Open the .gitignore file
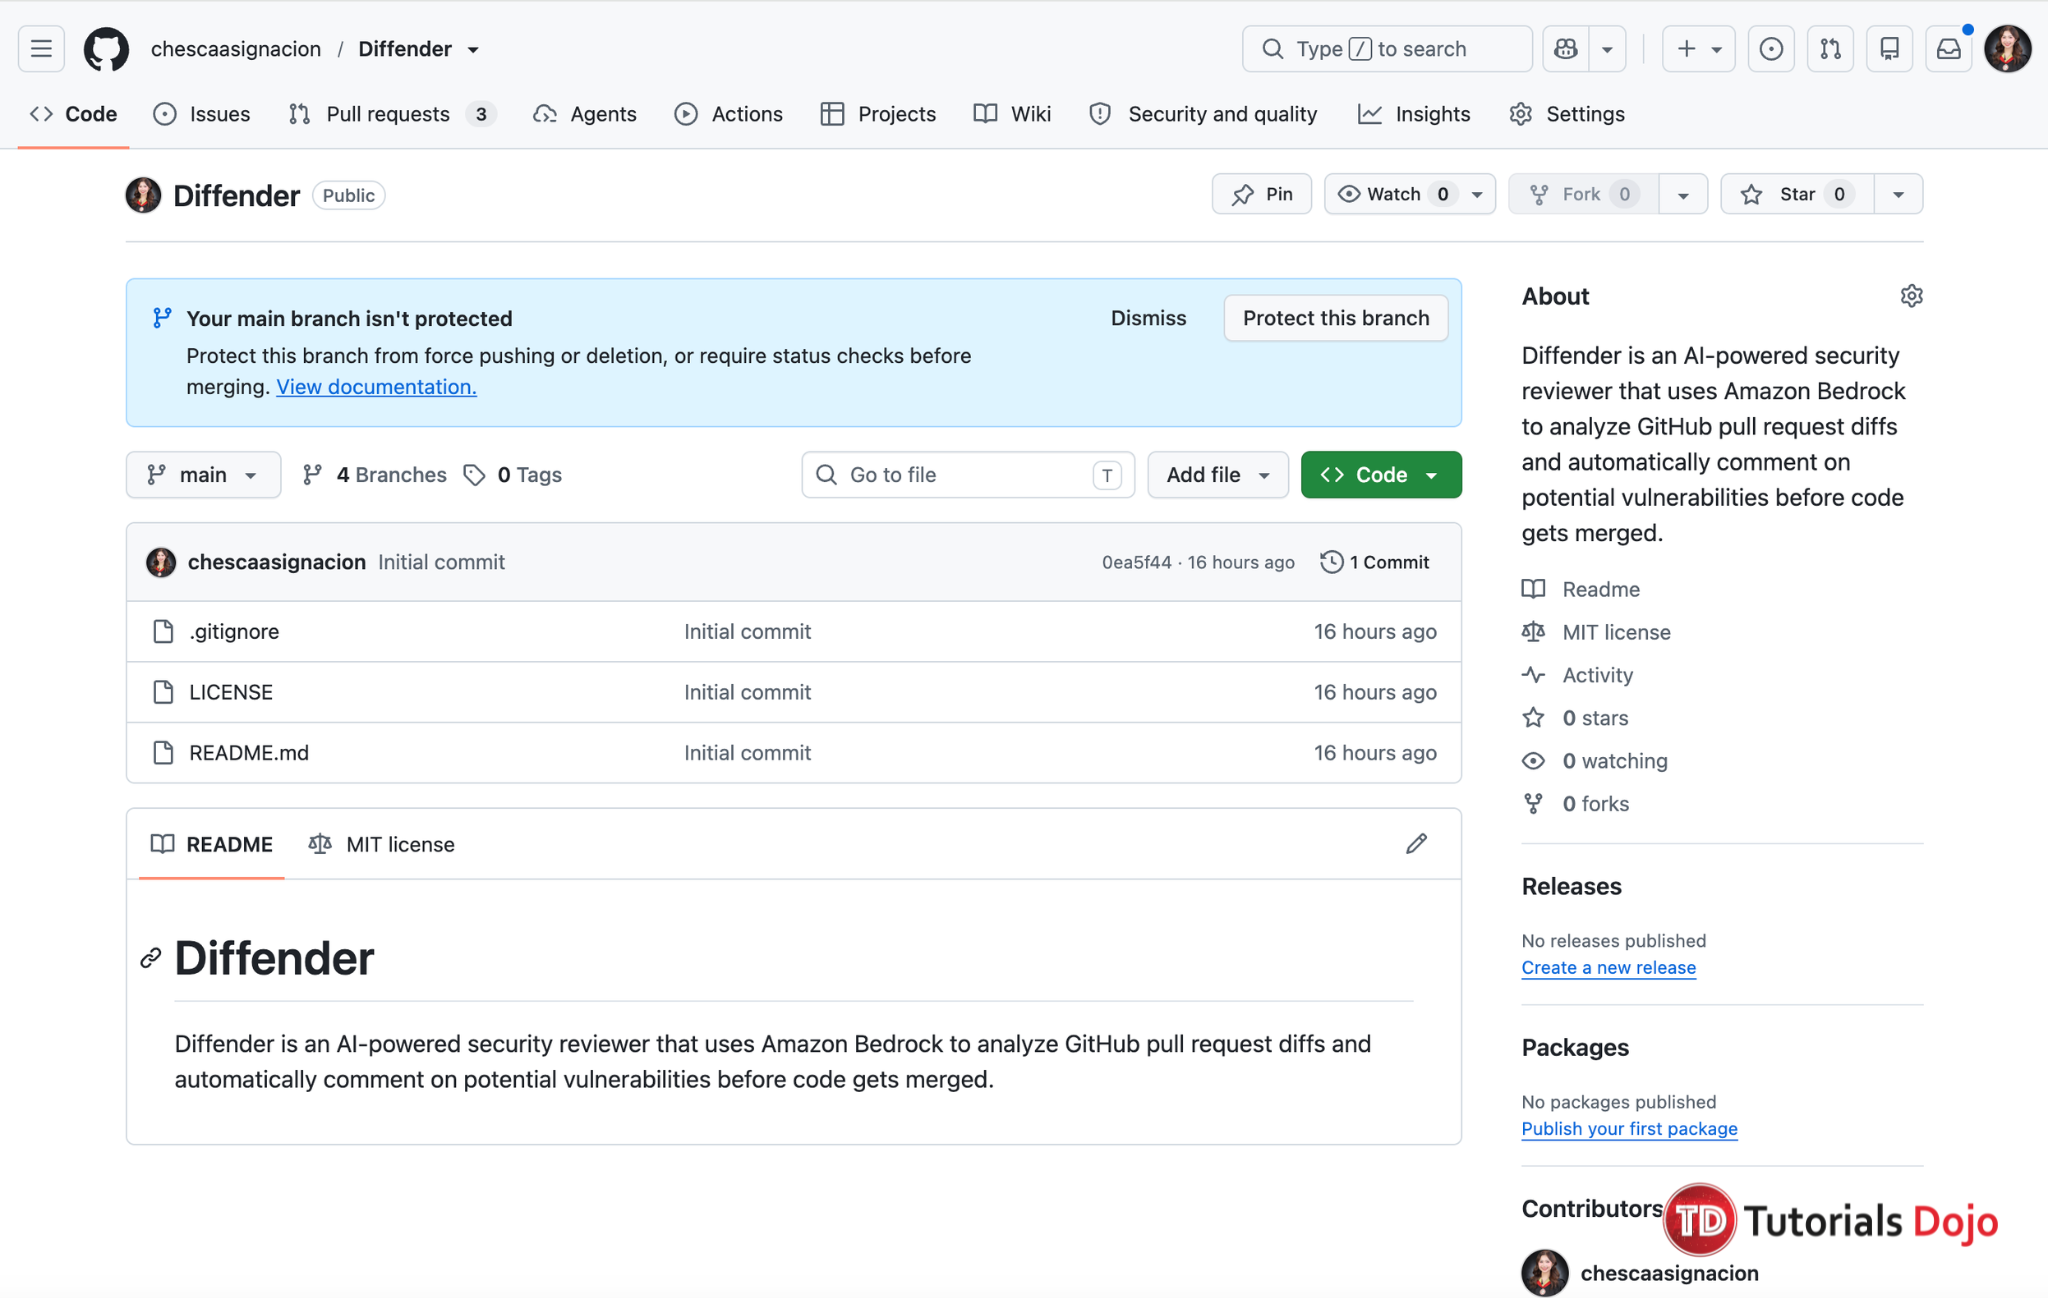 click(x=234, y=632)
